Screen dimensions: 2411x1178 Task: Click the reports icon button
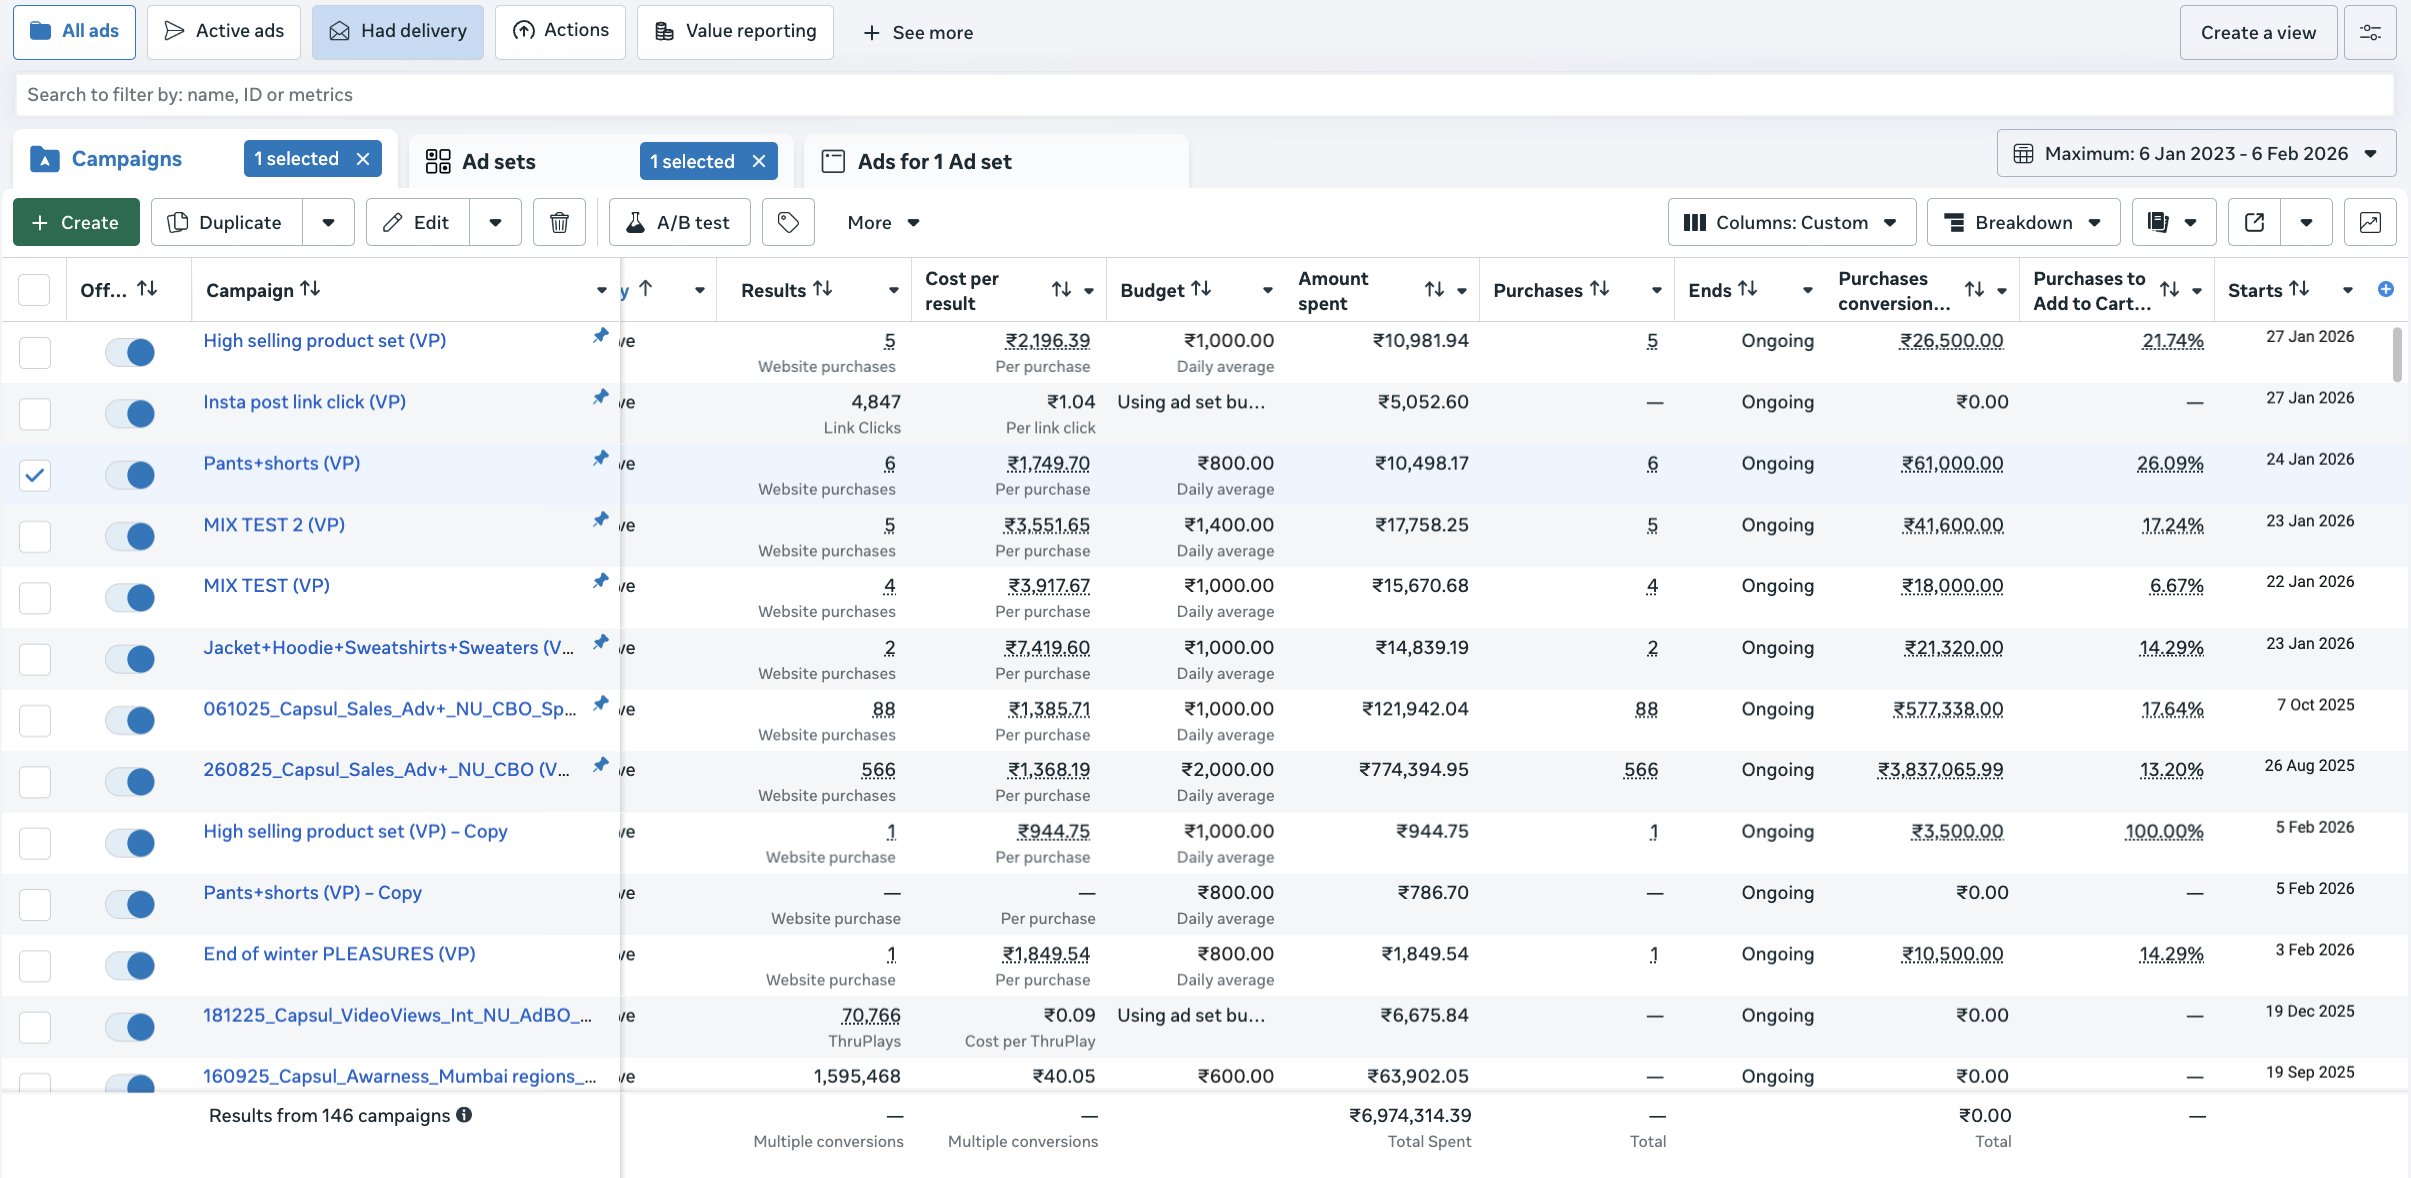point(2158,222)
